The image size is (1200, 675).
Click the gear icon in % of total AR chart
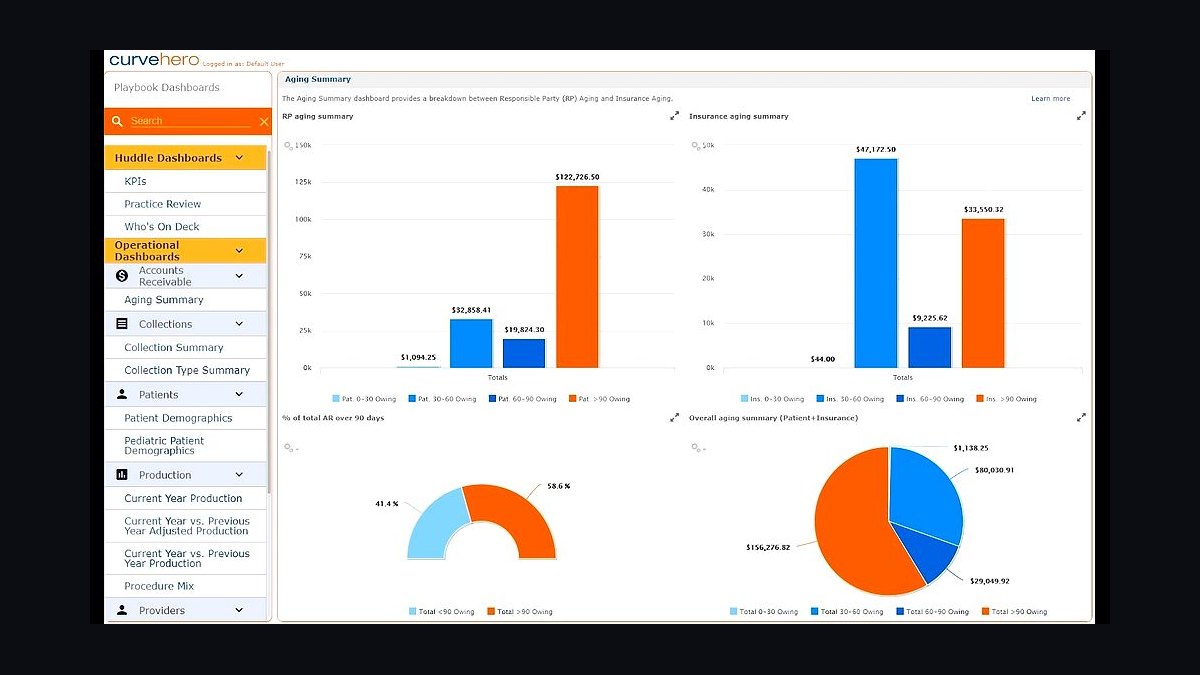[x=290, y=448]
